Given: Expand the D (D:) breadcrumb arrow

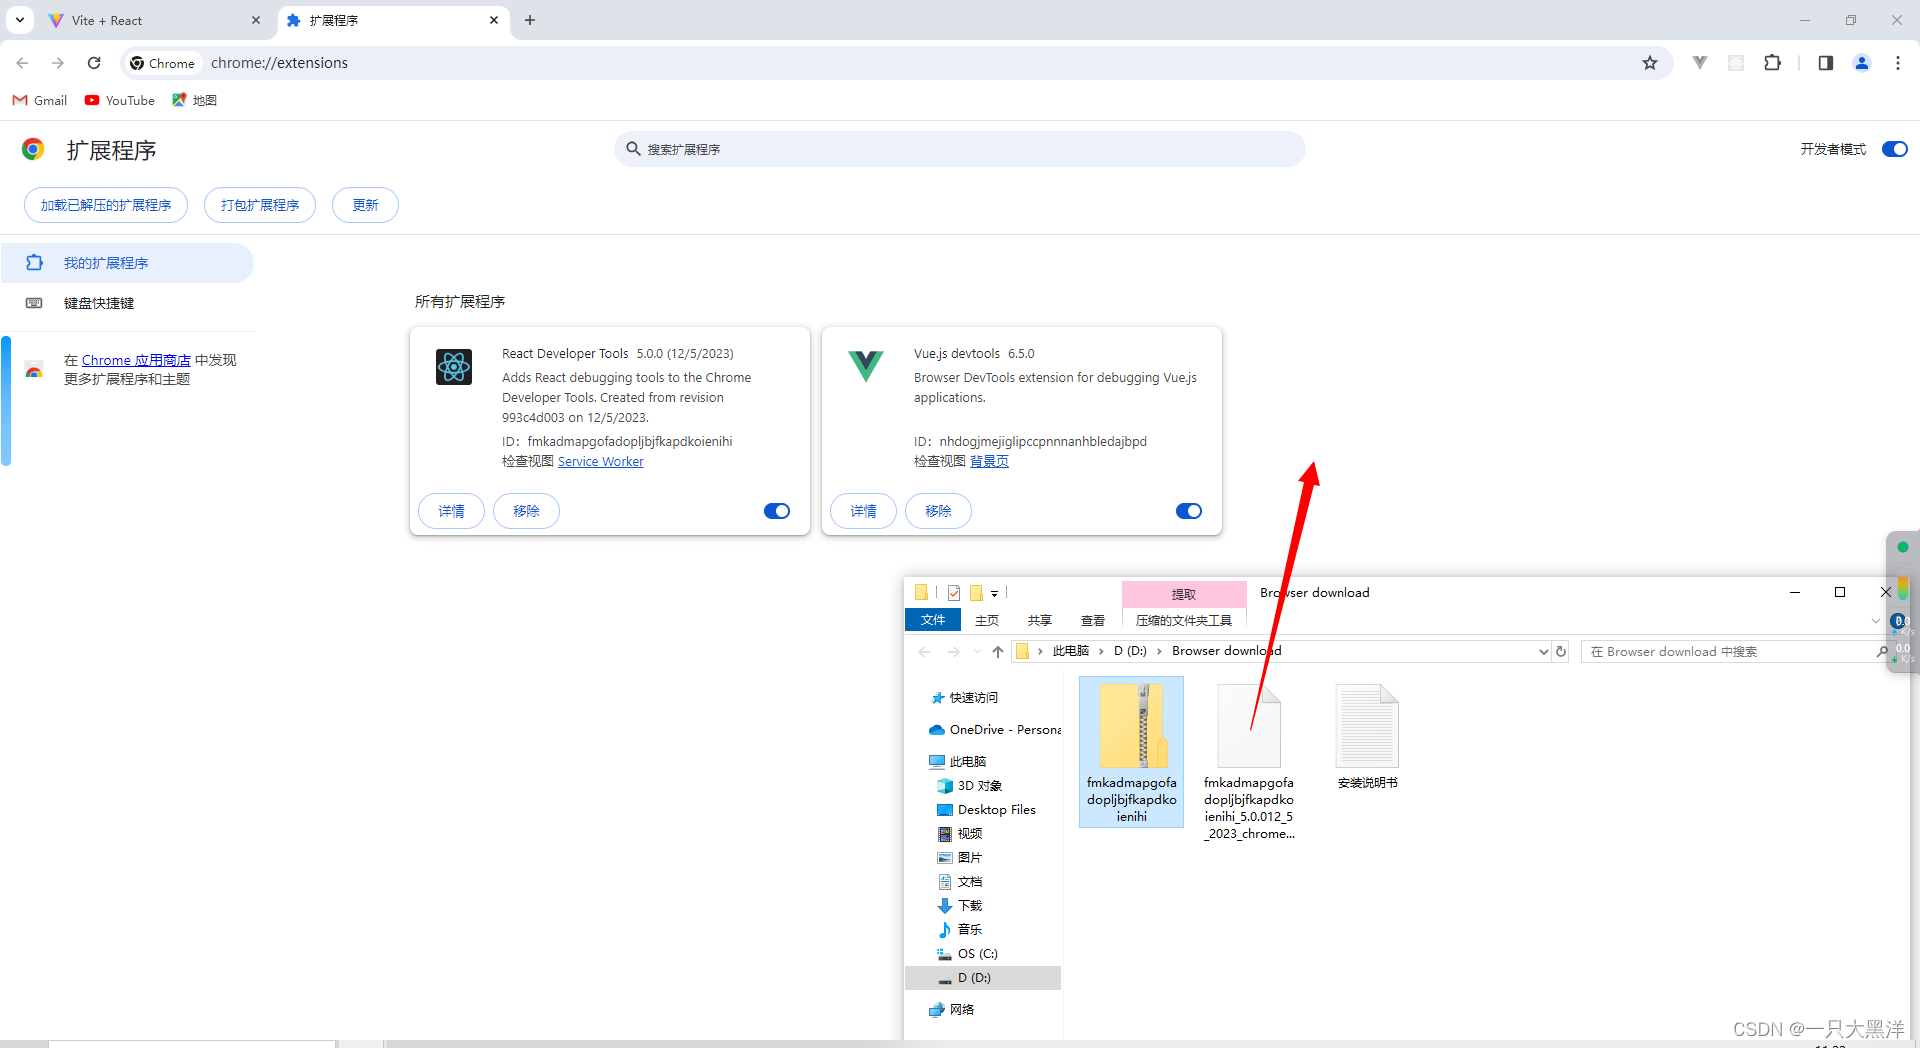Looking at the screenshot, I should [x=1160, y=651].
